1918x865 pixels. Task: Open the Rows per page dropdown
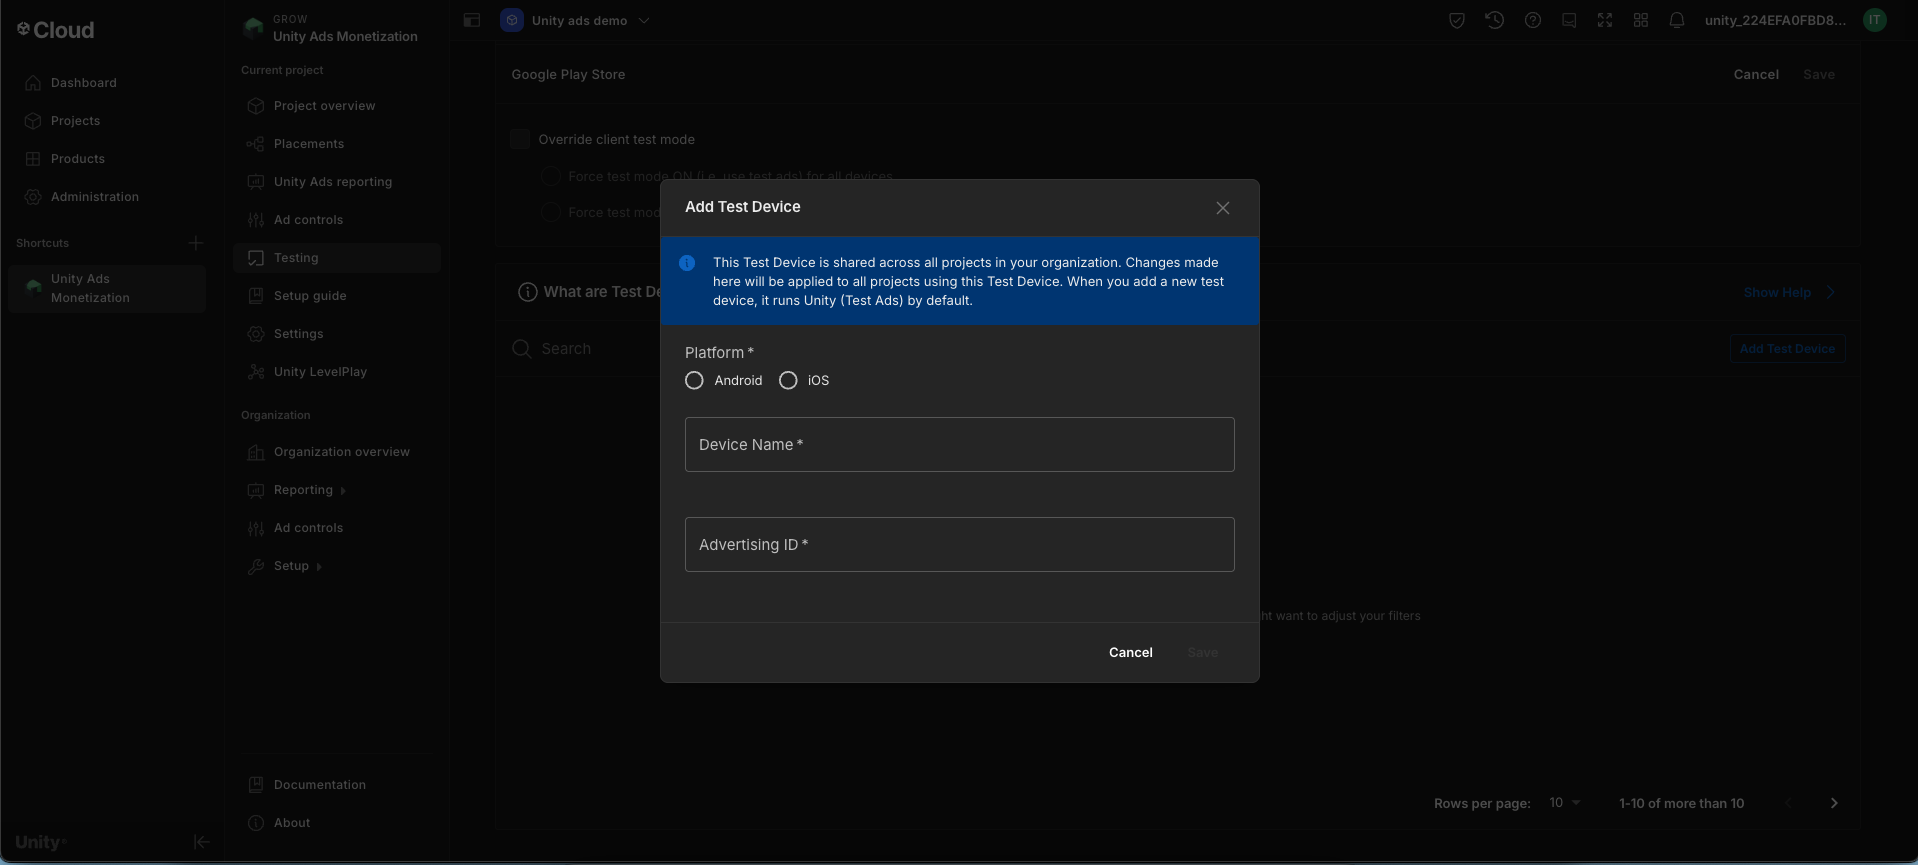1565,803
